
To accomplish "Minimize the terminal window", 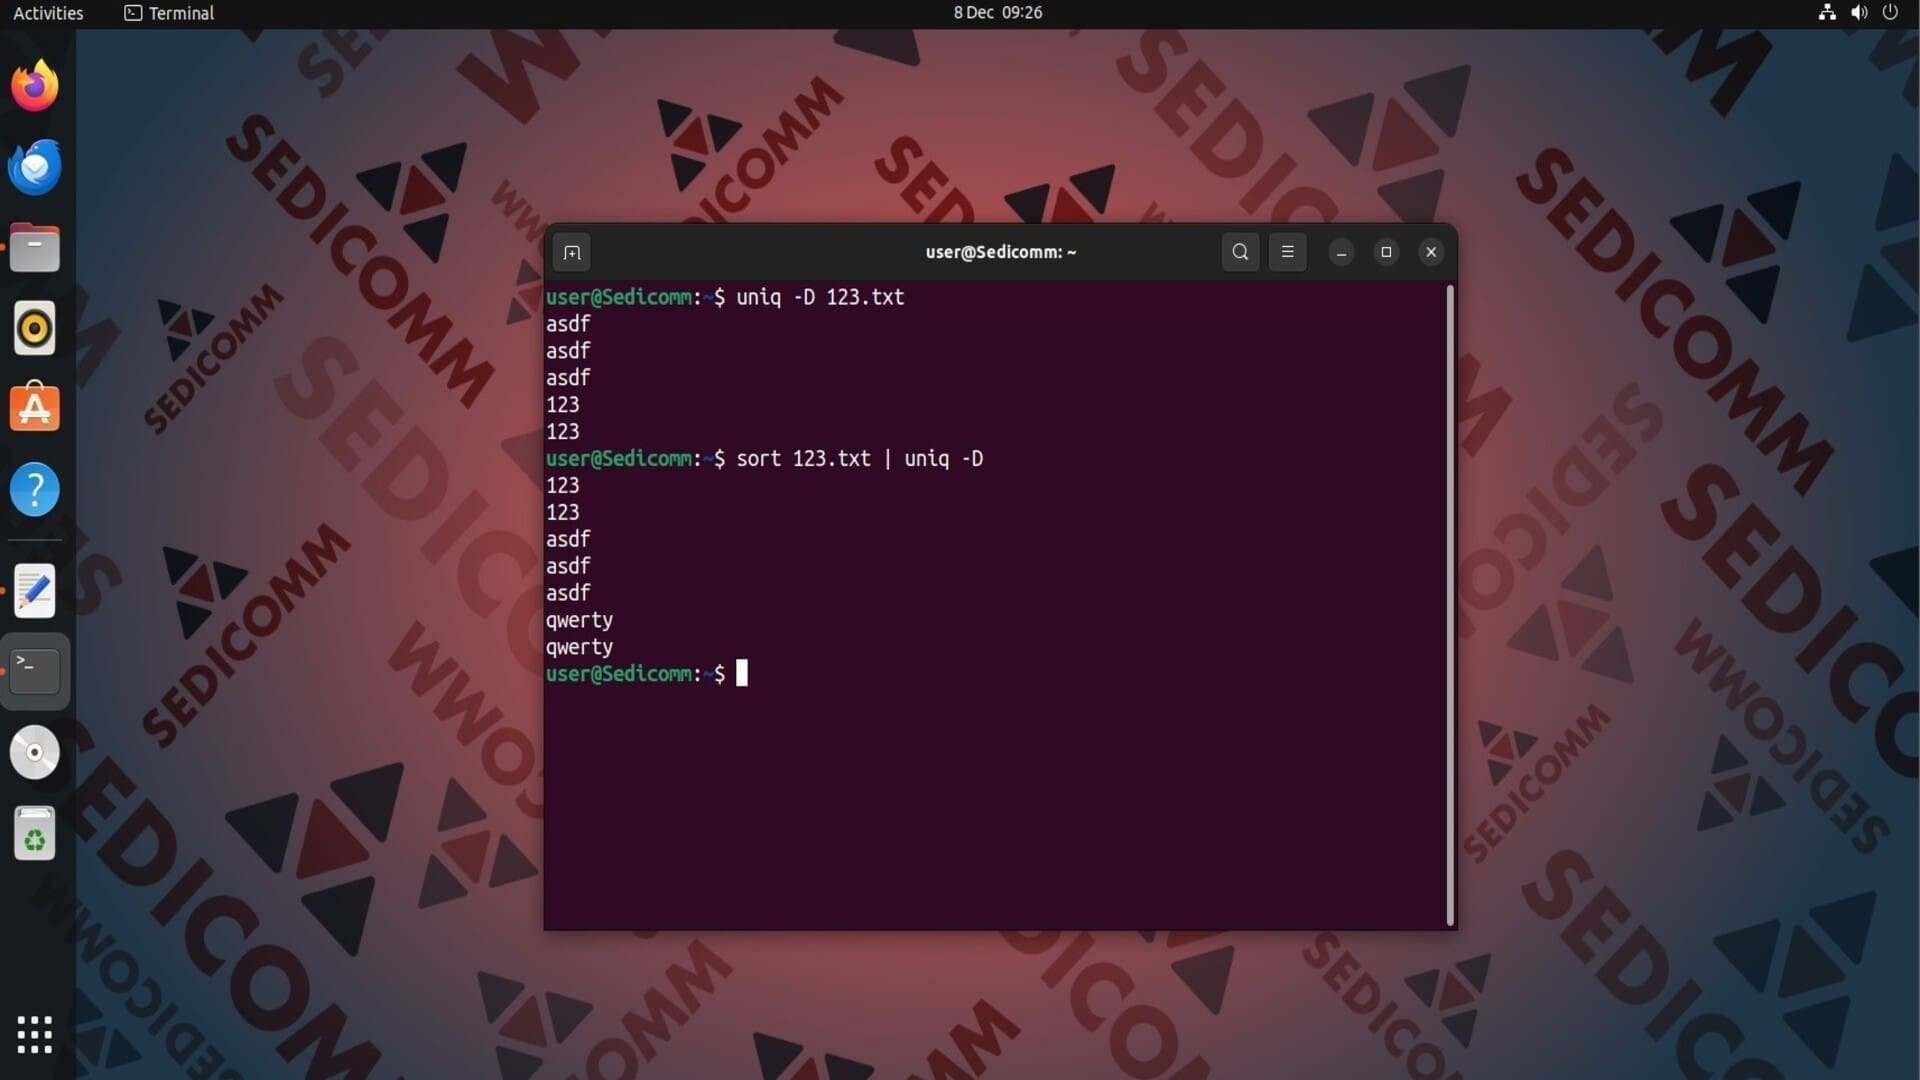I will [1341, 252].
